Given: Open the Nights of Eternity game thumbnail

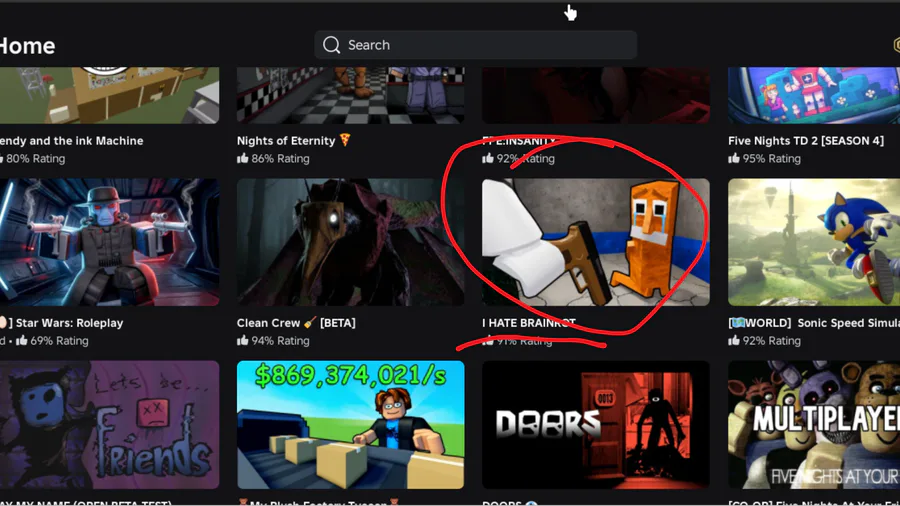Looking at the screenshot, I should coord(350,95).
